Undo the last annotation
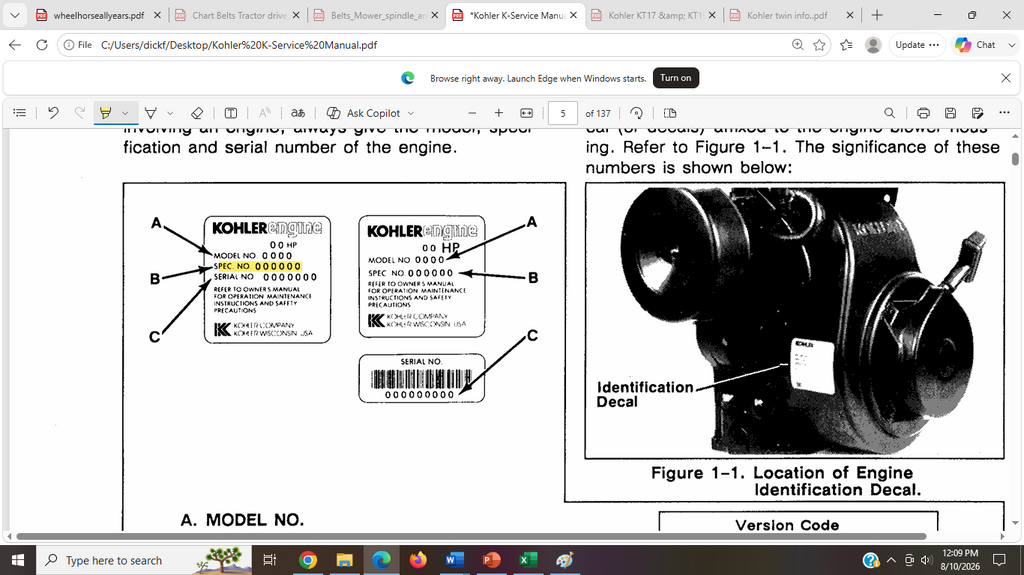Image resolution: width=1024 pixels, height=575 pixels. 53,113
